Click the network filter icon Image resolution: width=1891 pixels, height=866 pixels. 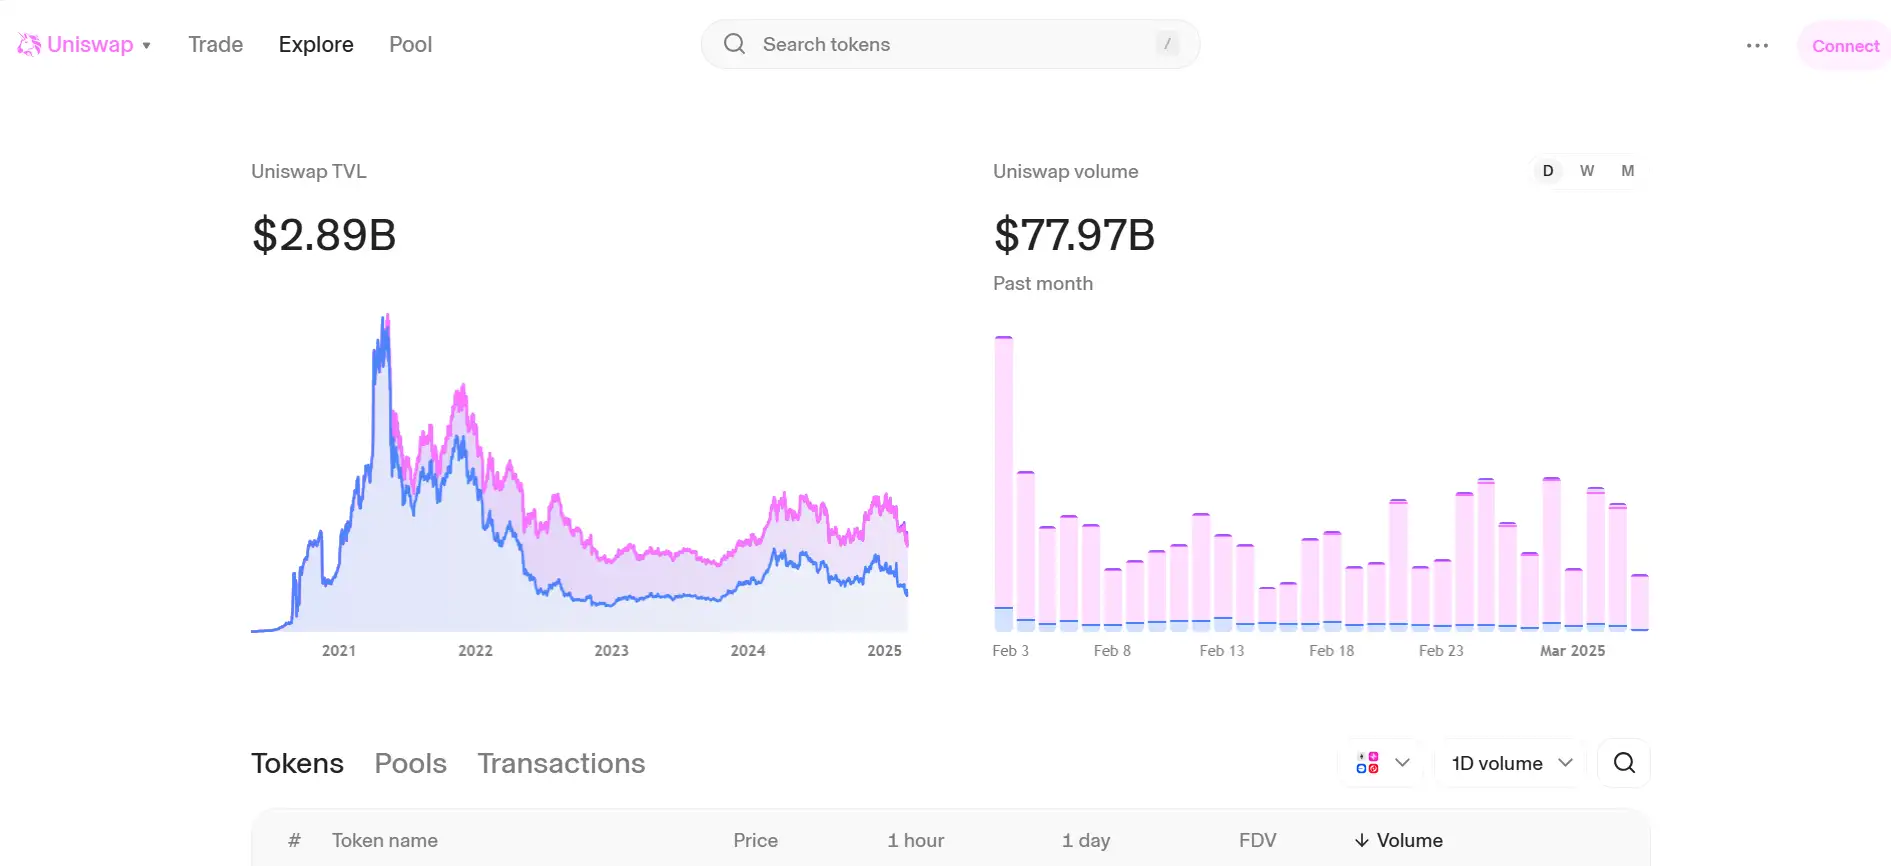tap(1367, 763)
